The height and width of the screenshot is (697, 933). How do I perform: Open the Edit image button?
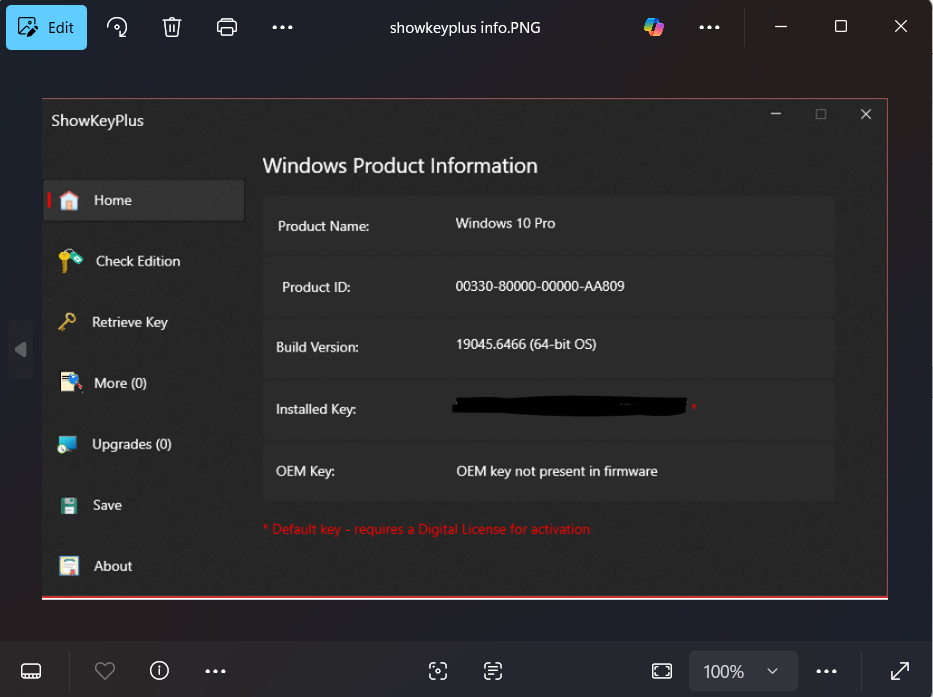click(46, 27)
